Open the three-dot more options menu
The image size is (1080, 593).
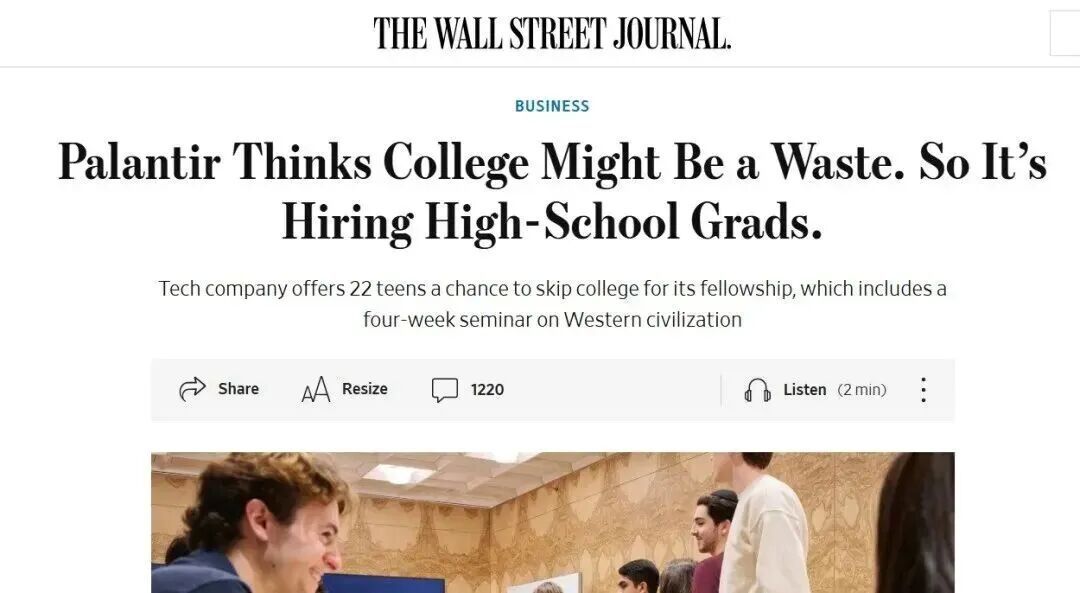click(923, 390)
